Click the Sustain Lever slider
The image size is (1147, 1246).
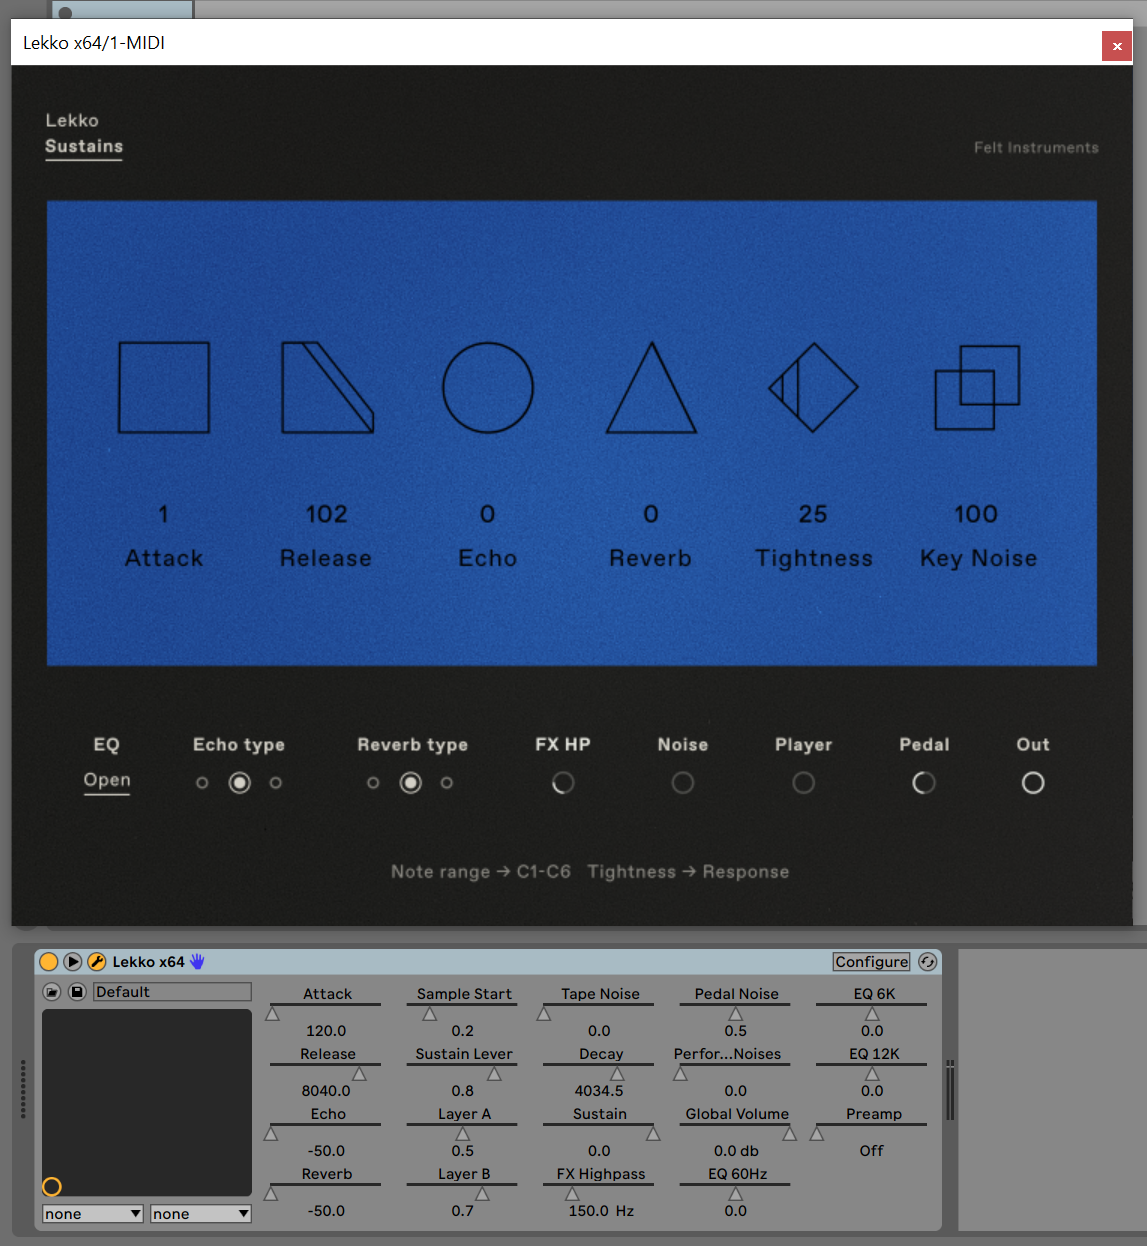coord(462,1072)
